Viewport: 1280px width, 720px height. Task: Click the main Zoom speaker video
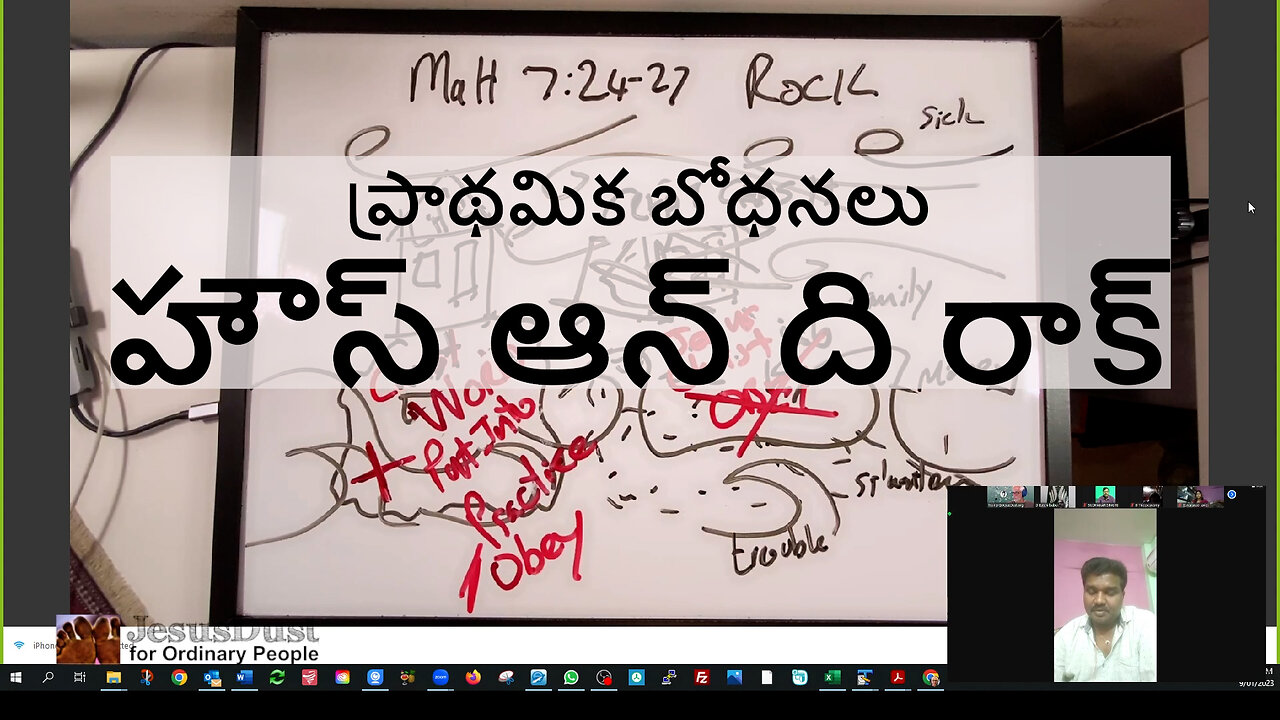[x=1105, y=596]
